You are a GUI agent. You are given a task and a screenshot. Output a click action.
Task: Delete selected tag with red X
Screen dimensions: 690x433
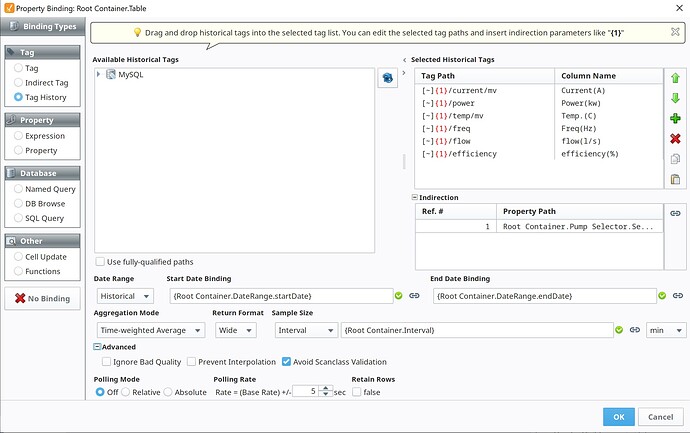tap(675, 139)
